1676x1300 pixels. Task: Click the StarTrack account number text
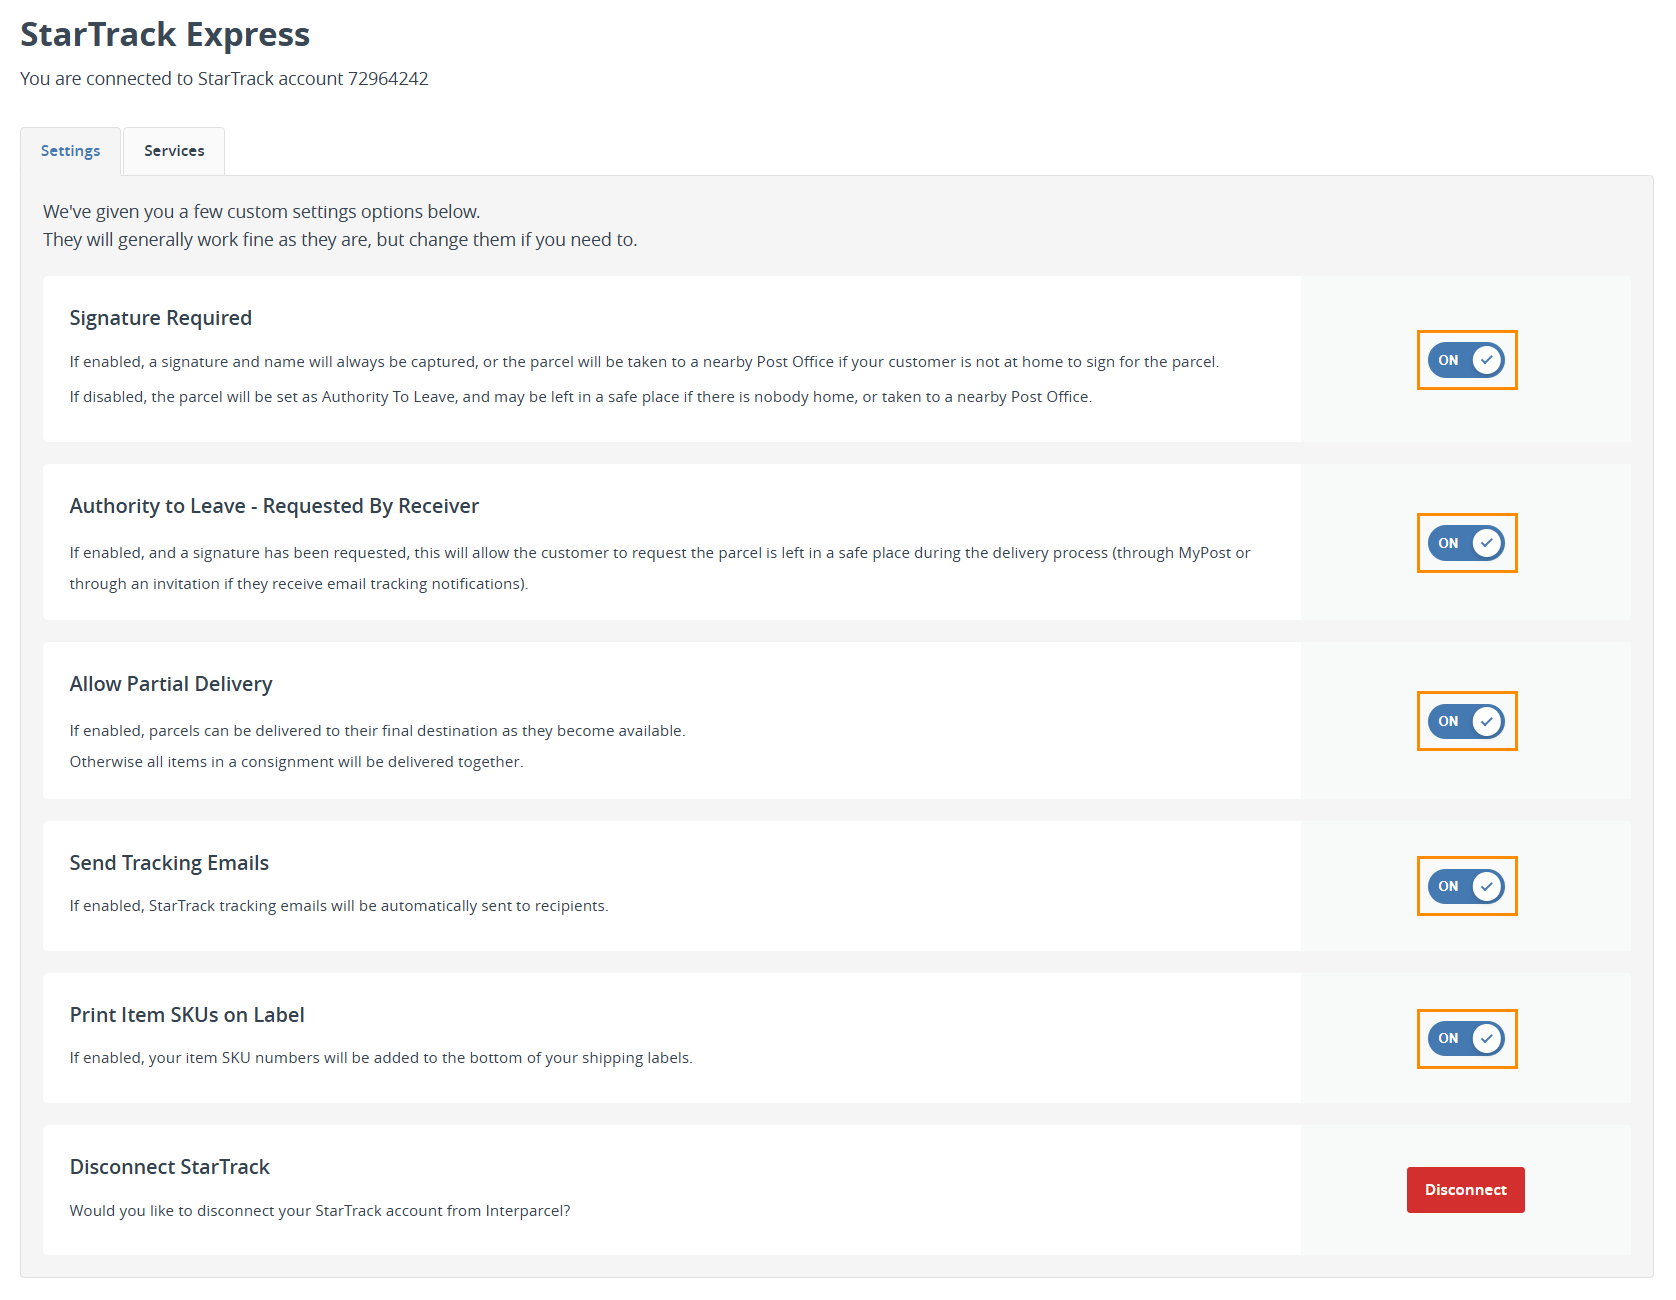[x=388, y=79]
